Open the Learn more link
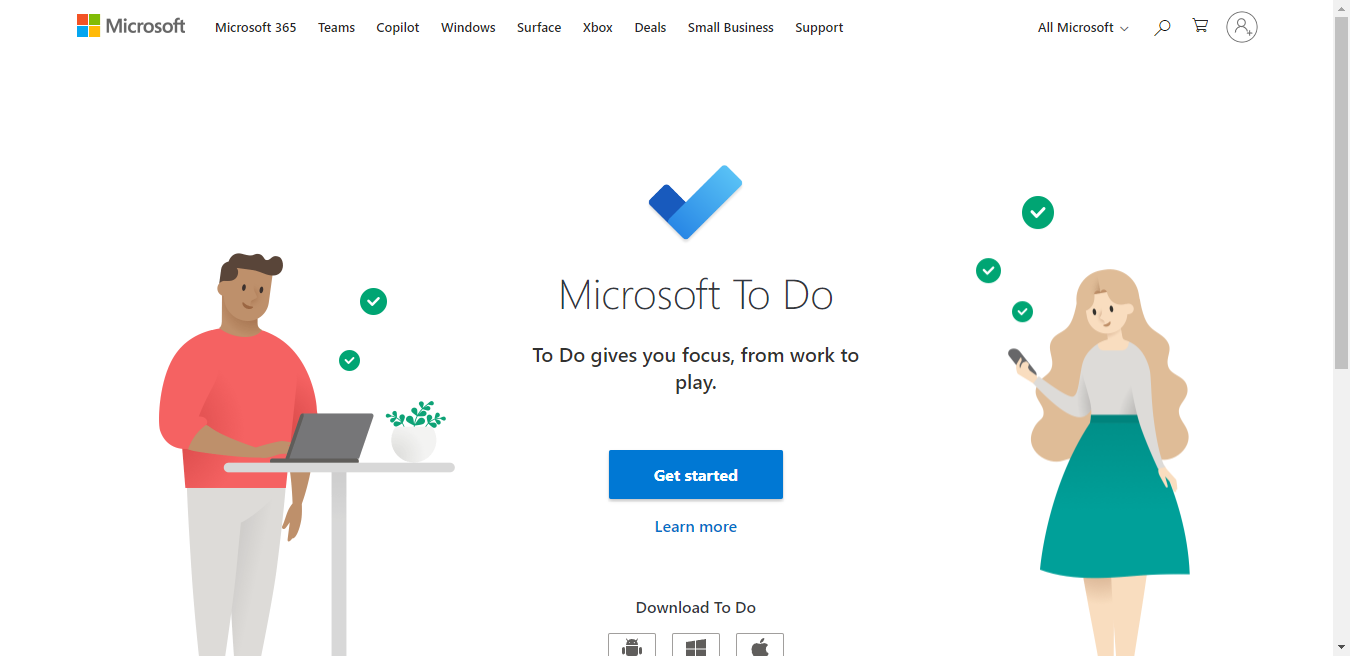The image size is (1350, 656). [x=695, y=526]
